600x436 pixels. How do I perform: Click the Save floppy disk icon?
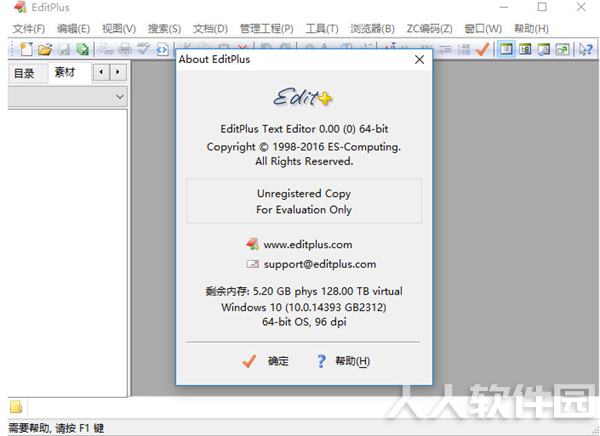pos(64,49)
